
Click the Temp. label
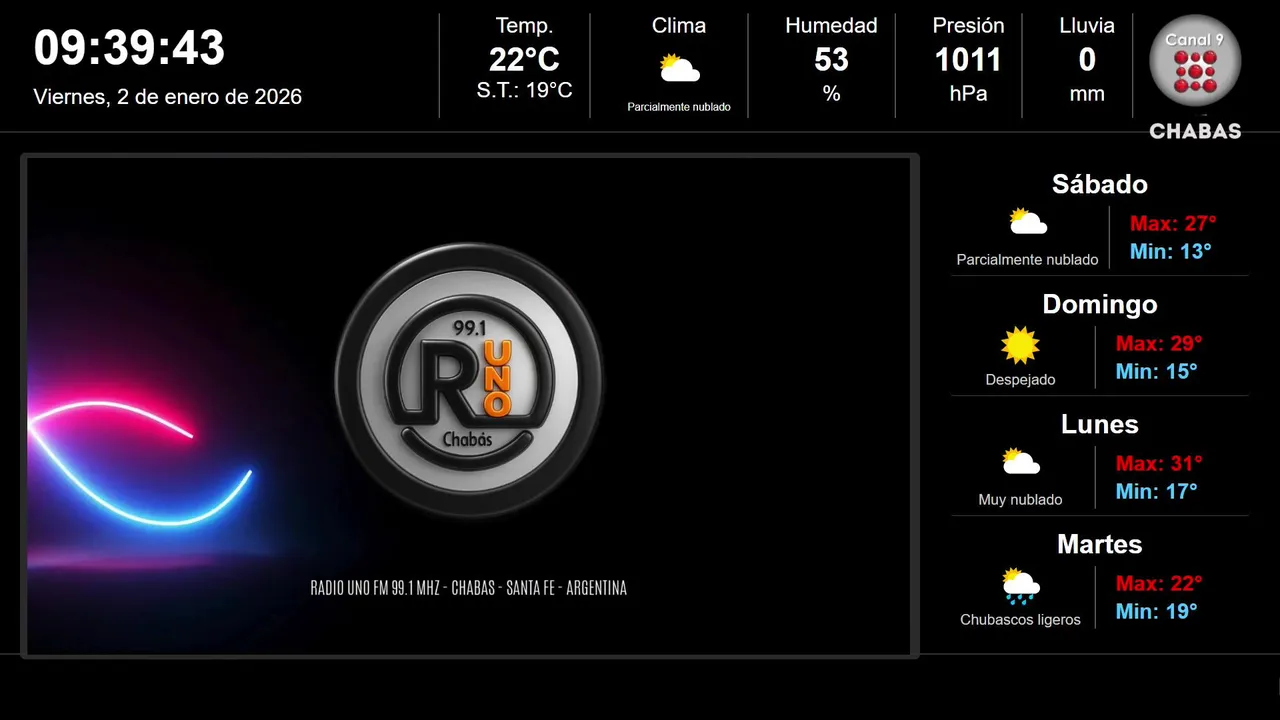(524, 26)
